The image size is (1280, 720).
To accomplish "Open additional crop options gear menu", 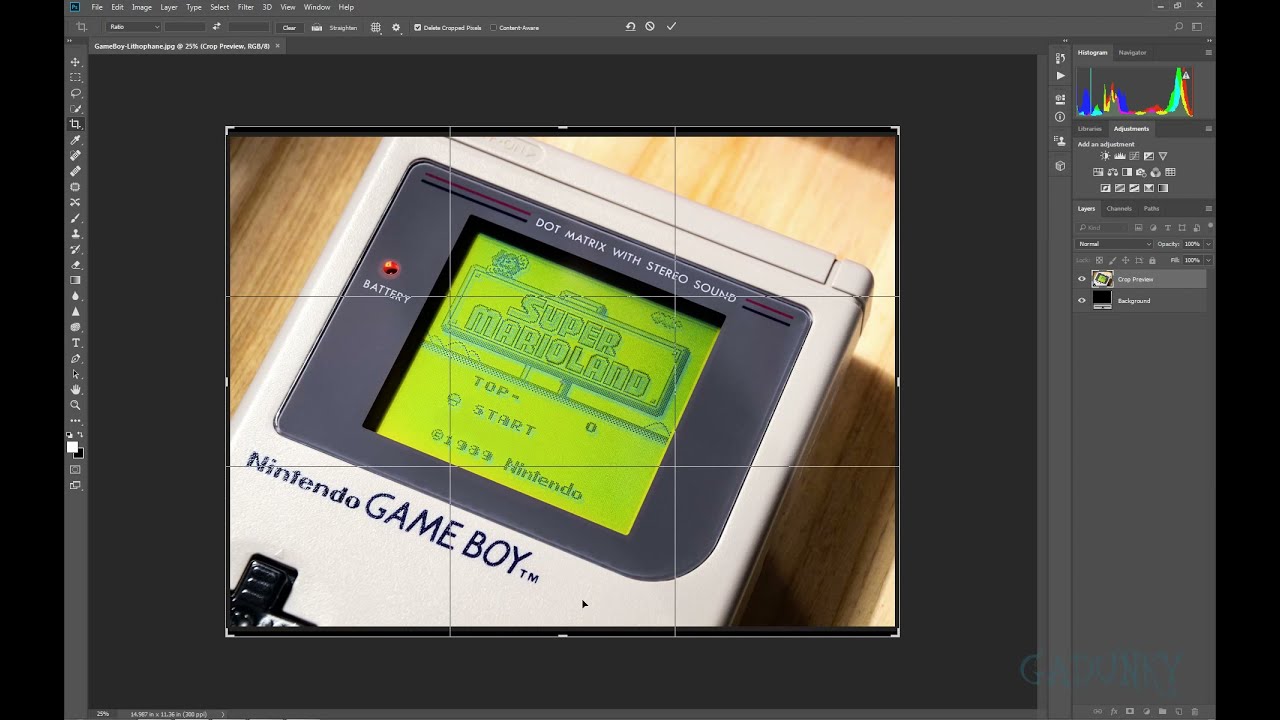I will pyautogui.click(x=396, y=27).
